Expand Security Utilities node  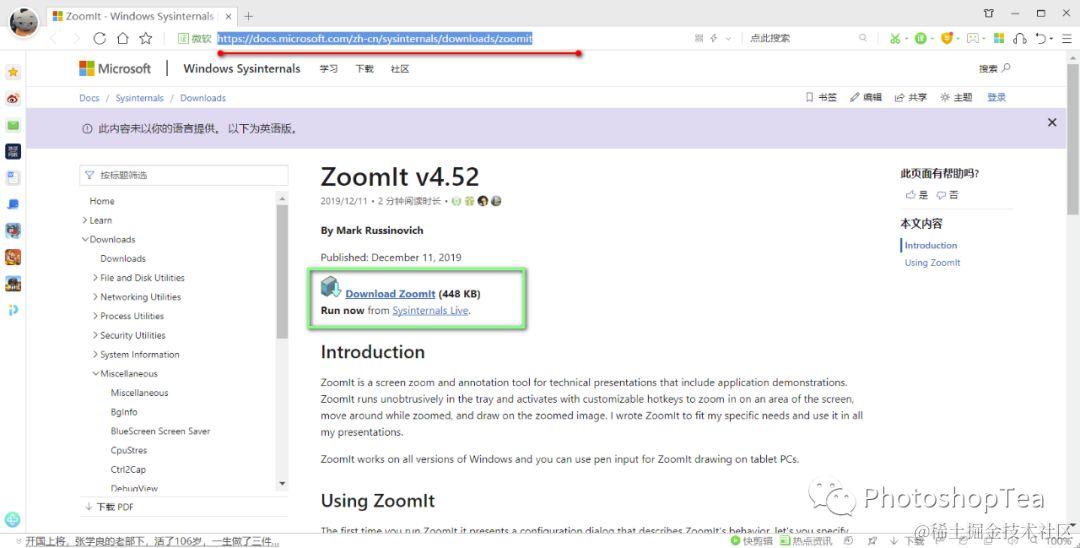pyautogui.click(x=95, y=335)
